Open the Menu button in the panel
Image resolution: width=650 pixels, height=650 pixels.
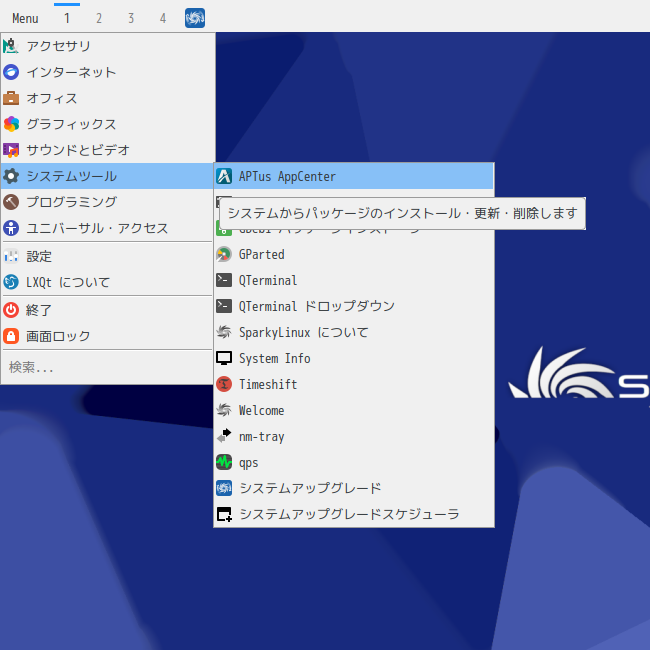click(x=25, y=18)
